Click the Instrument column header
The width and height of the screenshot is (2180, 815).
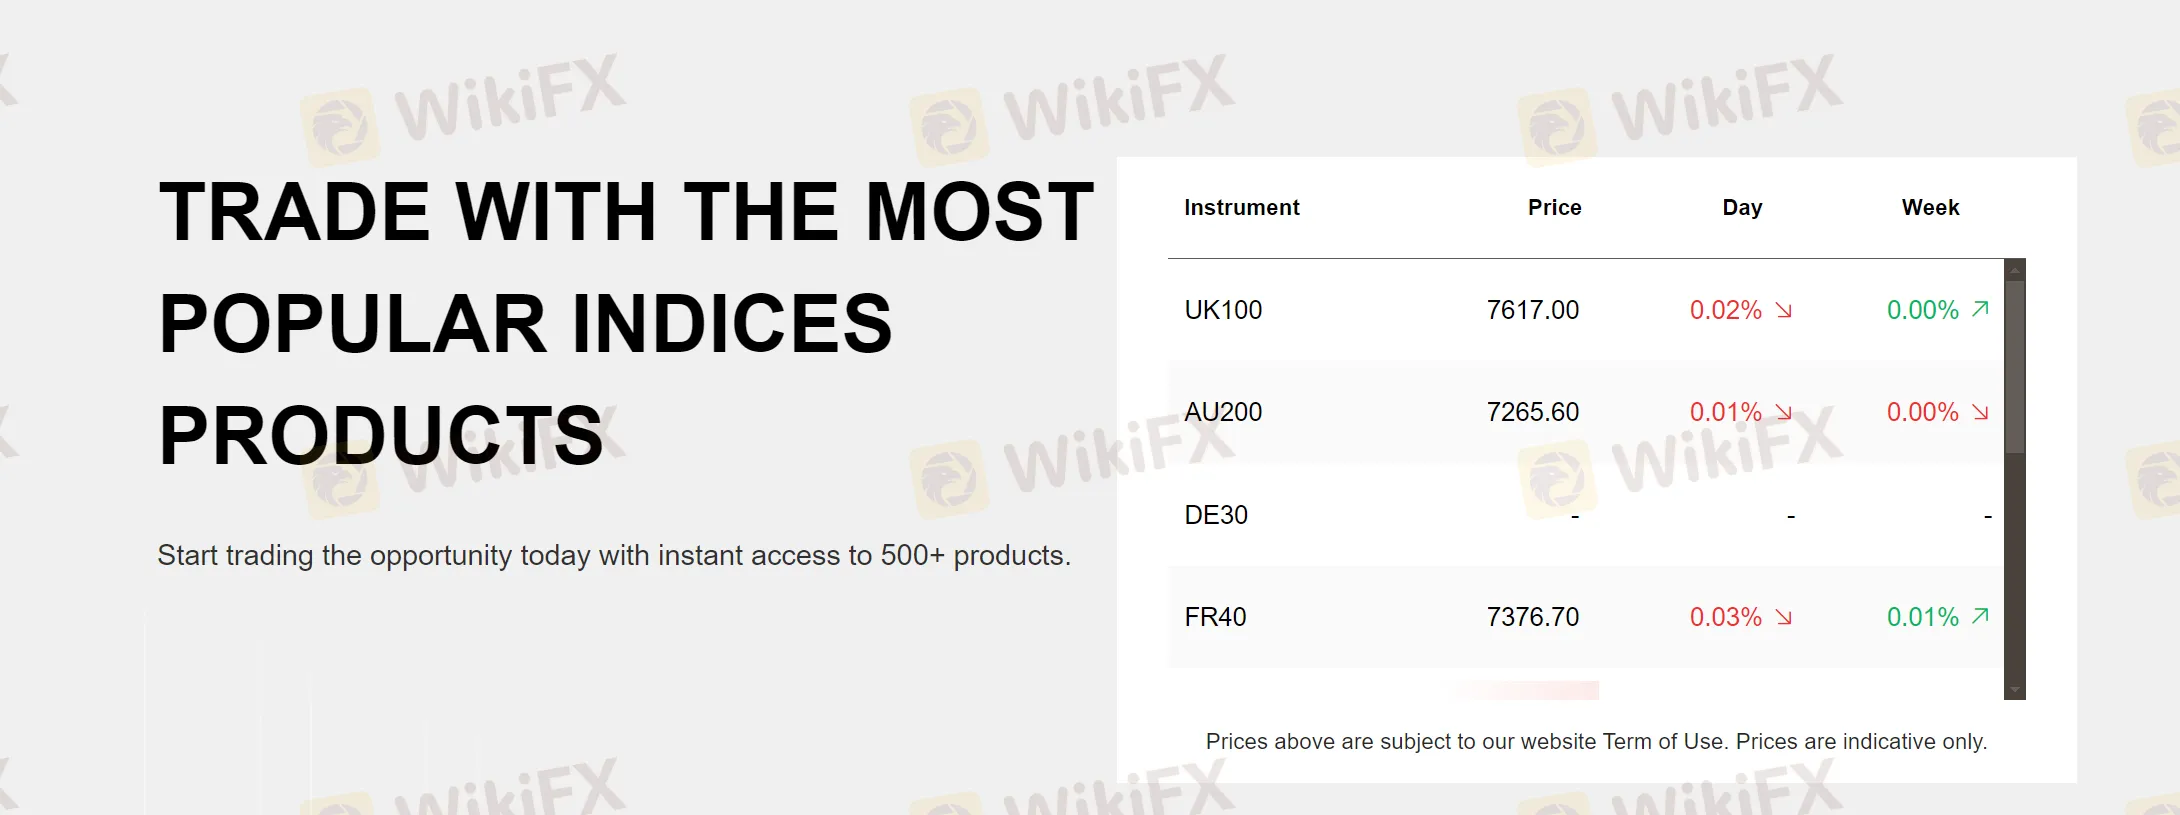(x=1241, y=208)
